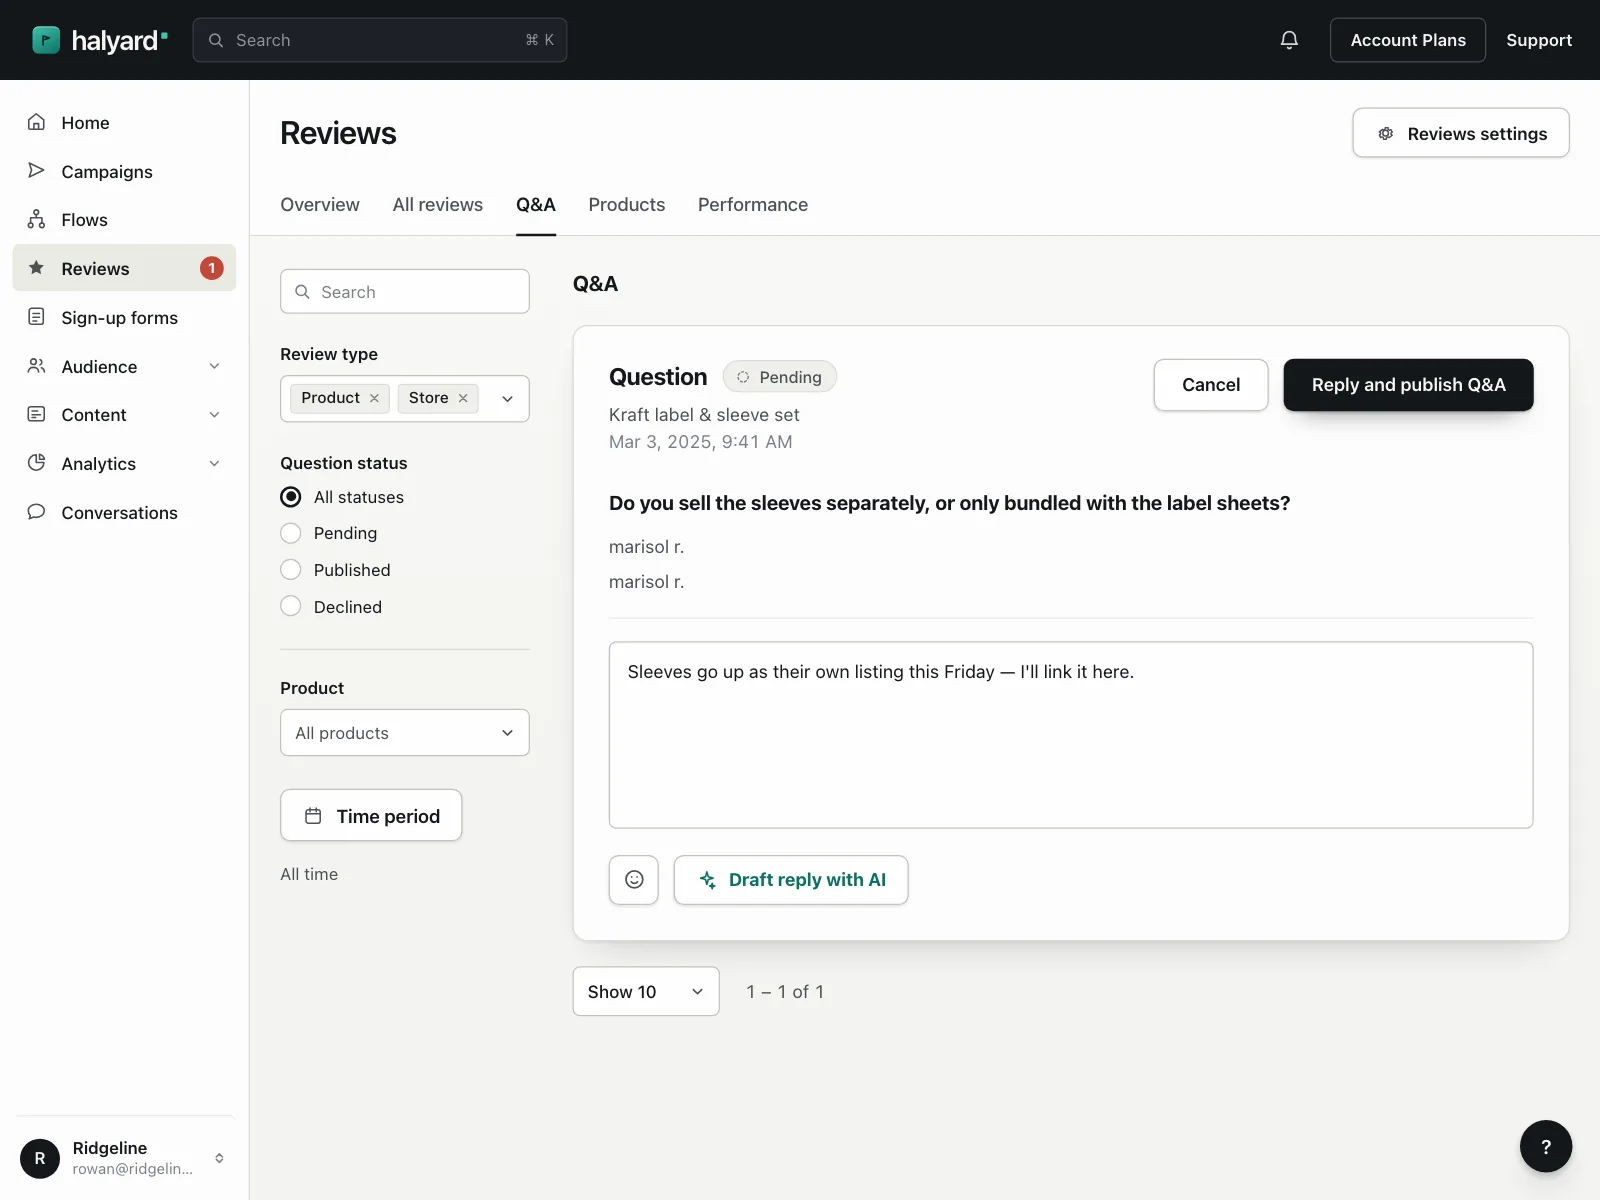Remove the Store filter tag

tap(463, 398)
